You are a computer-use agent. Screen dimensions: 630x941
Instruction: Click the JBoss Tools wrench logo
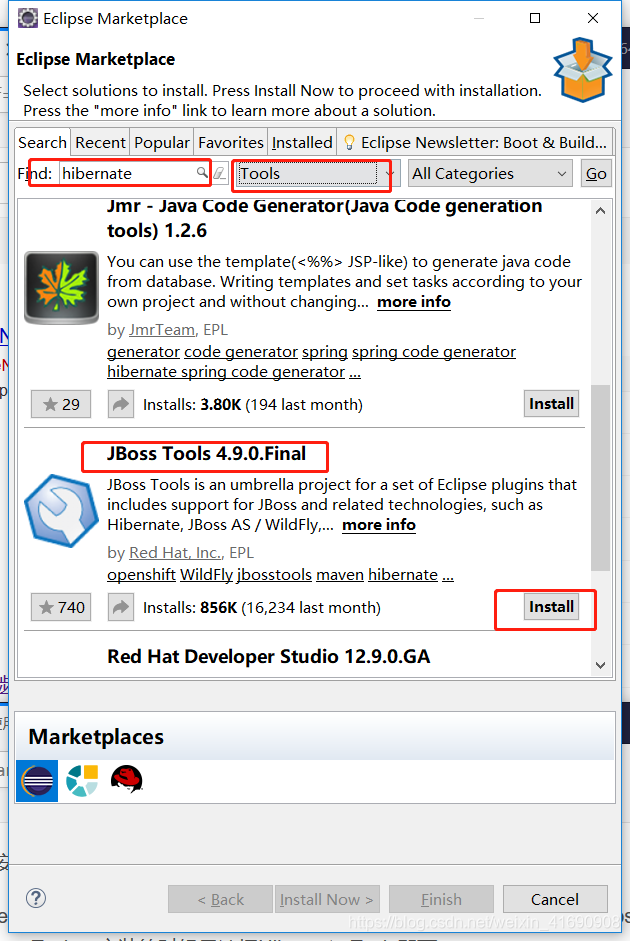[x=61, y=511]
